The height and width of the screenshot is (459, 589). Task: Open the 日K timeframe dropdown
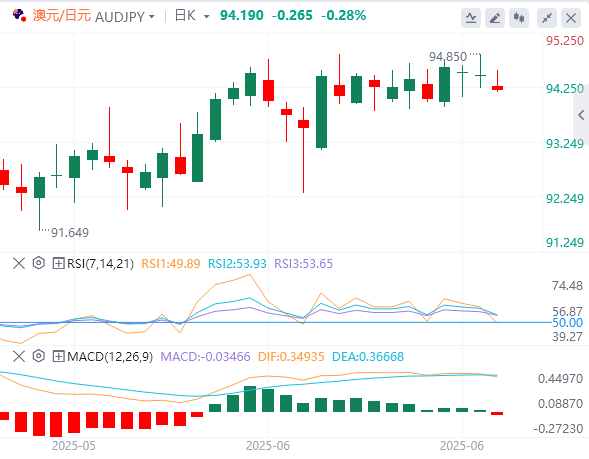[x=192, y=16]
